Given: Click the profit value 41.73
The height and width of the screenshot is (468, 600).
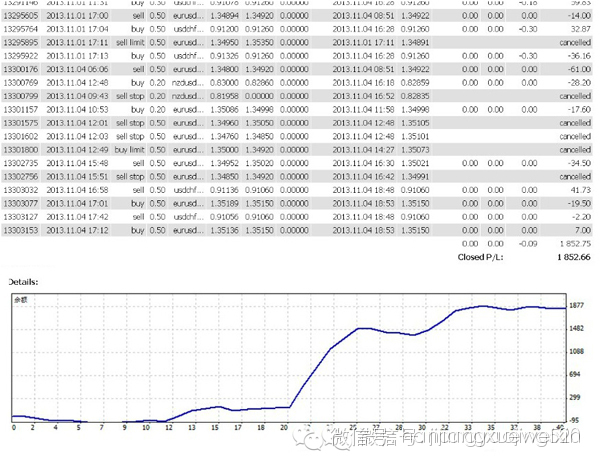Looking at the screenshot, I should 580,190.
